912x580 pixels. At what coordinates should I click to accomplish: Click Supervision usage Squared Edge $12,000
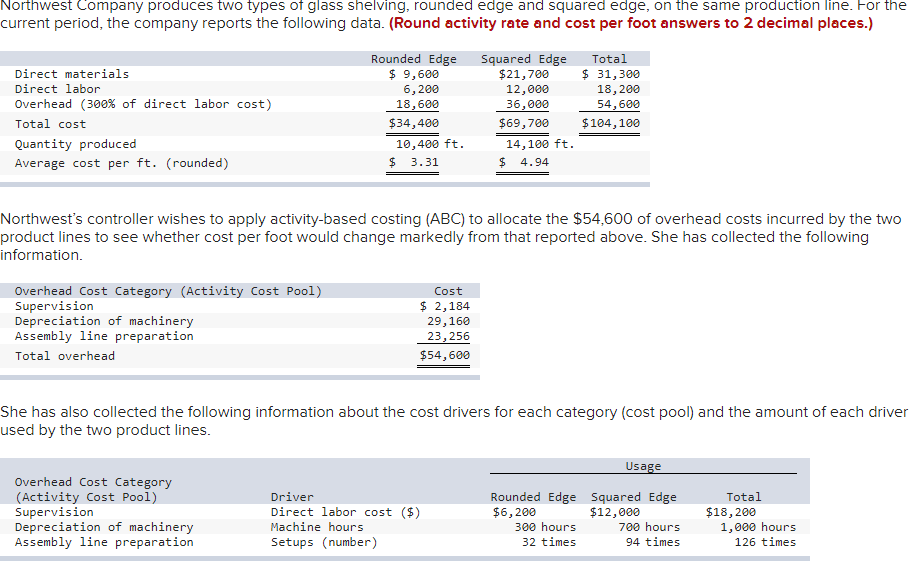[615, 512]
